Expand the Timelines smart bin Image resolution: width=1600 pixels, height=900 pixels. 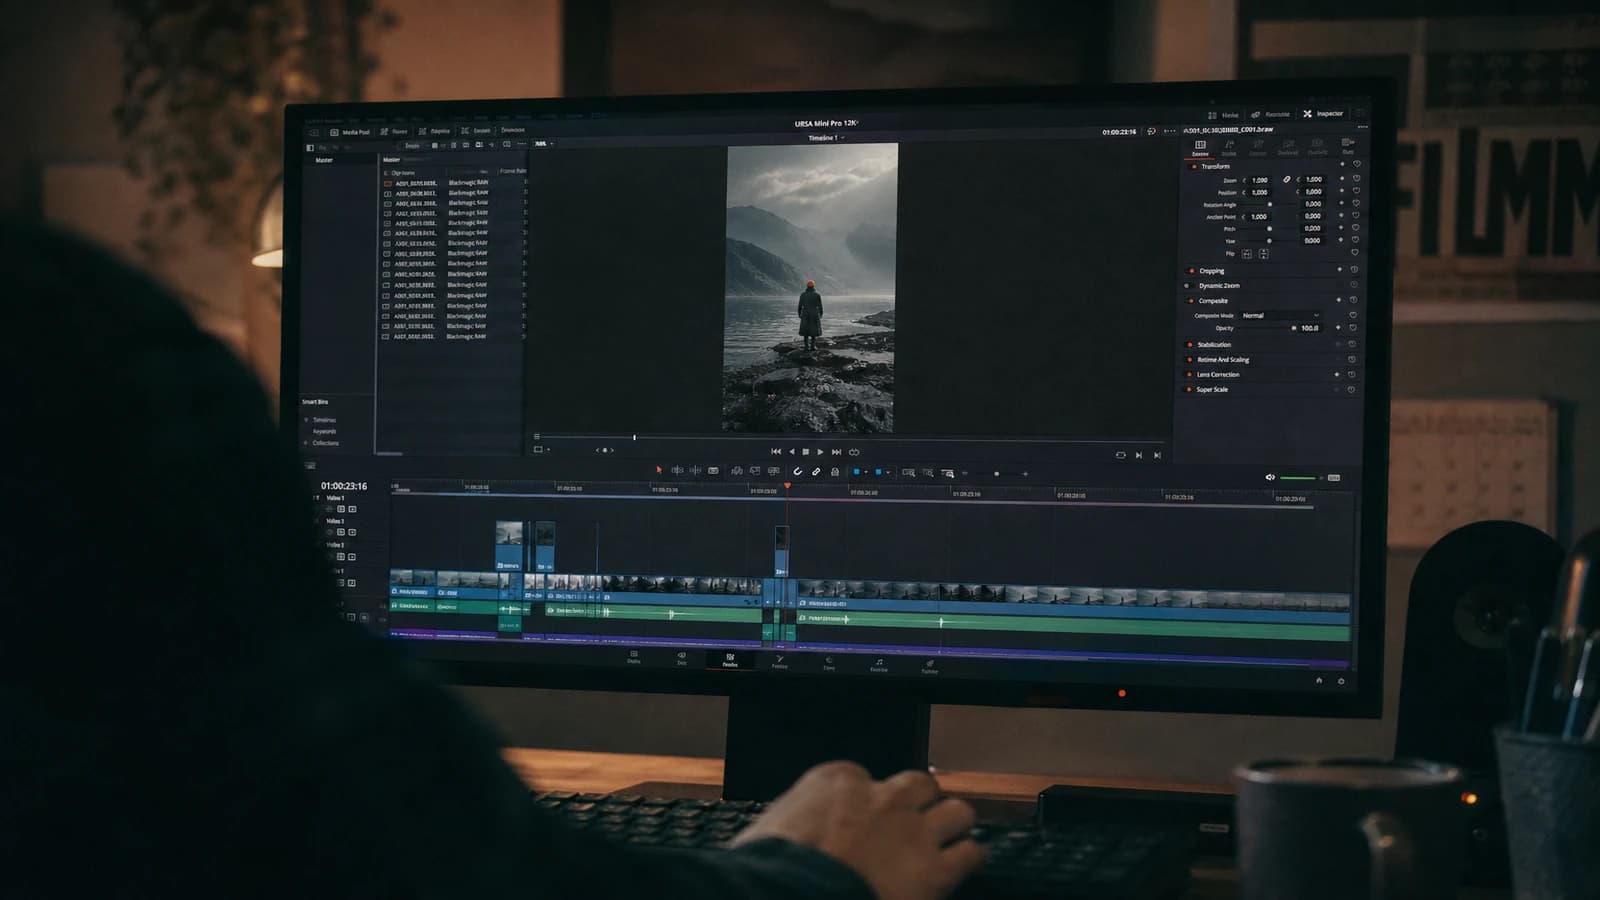(306, 420)
